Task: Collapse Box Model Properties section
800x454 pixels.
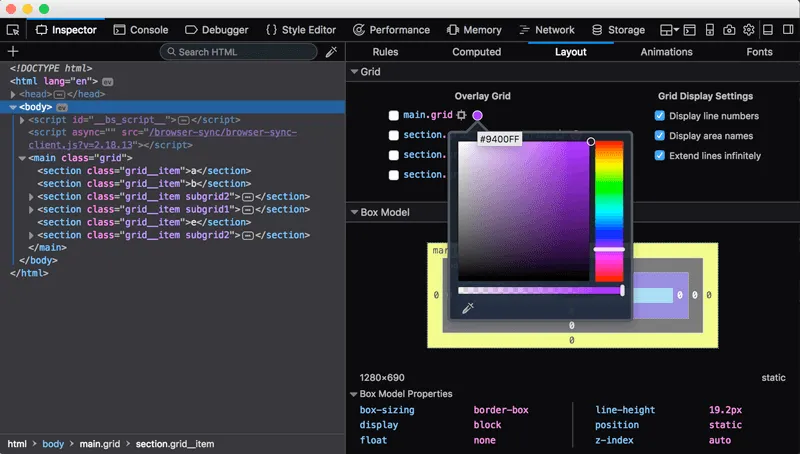Action: [354, 394]
